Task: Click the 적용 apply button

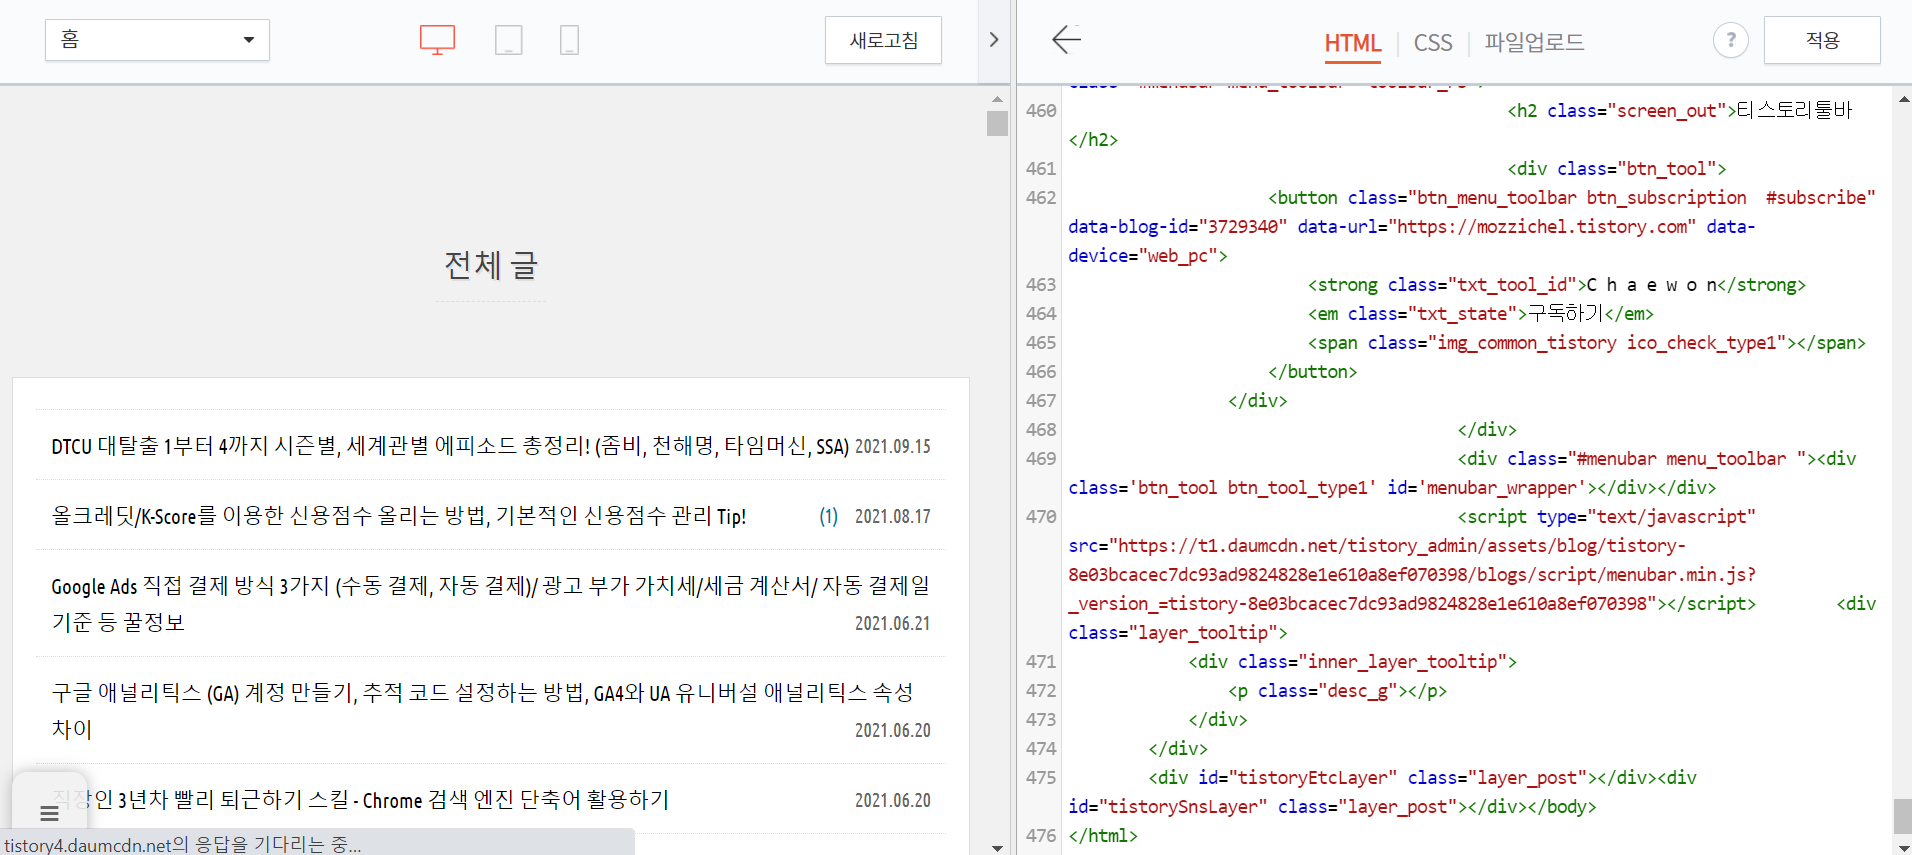Action: click(1822, 40)
